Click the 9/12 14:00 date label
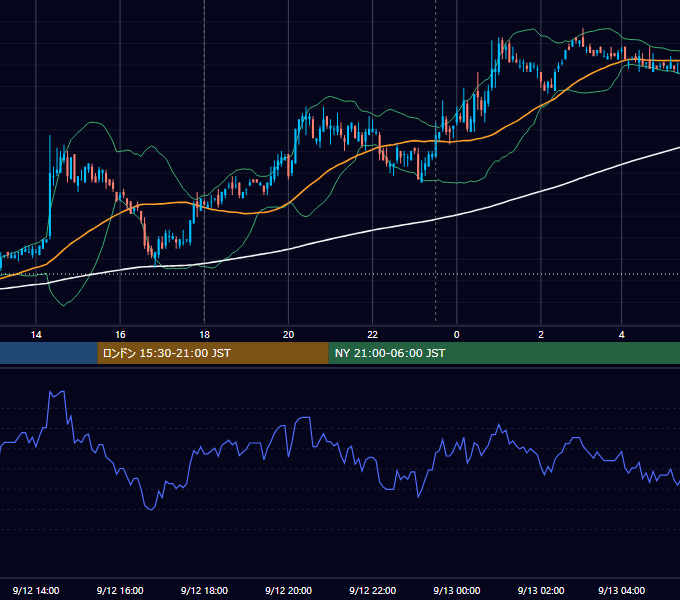Viewport: 680px width, 600px height. click(x=36, y=590)
